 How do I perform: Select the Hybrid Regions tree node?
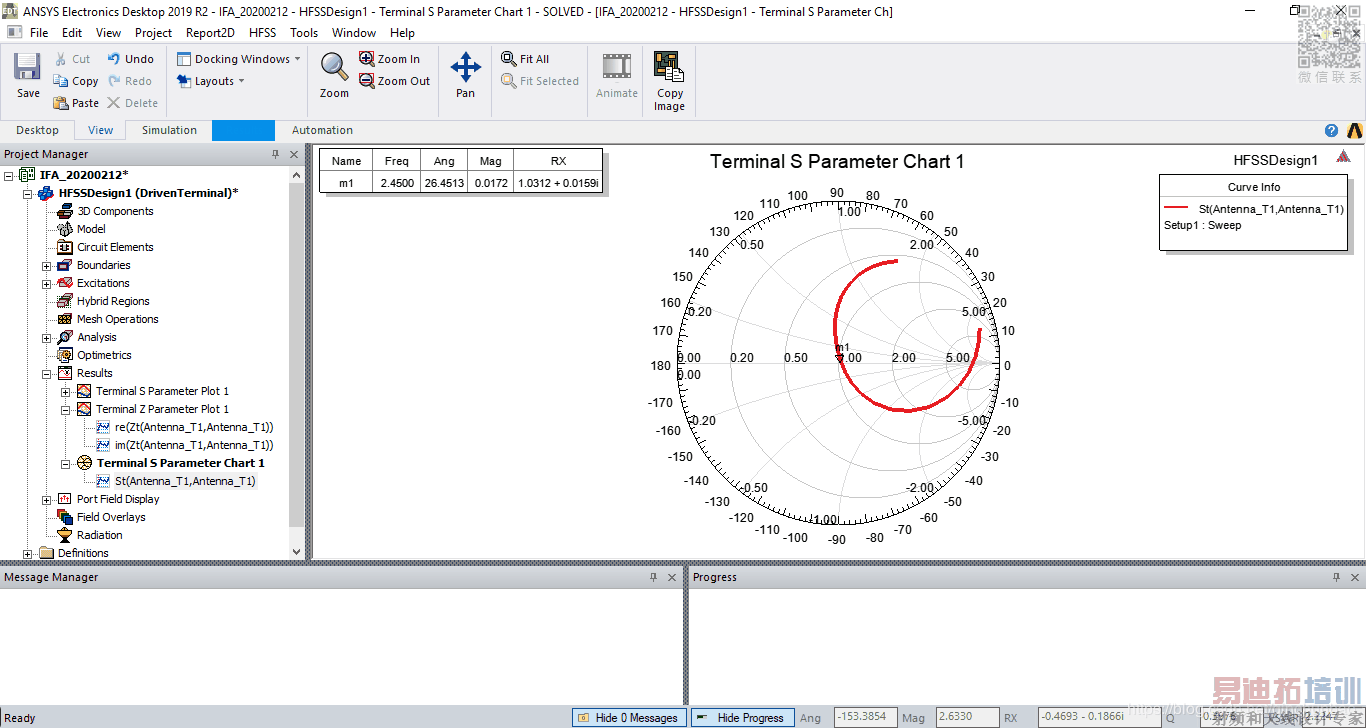(113, 301)
